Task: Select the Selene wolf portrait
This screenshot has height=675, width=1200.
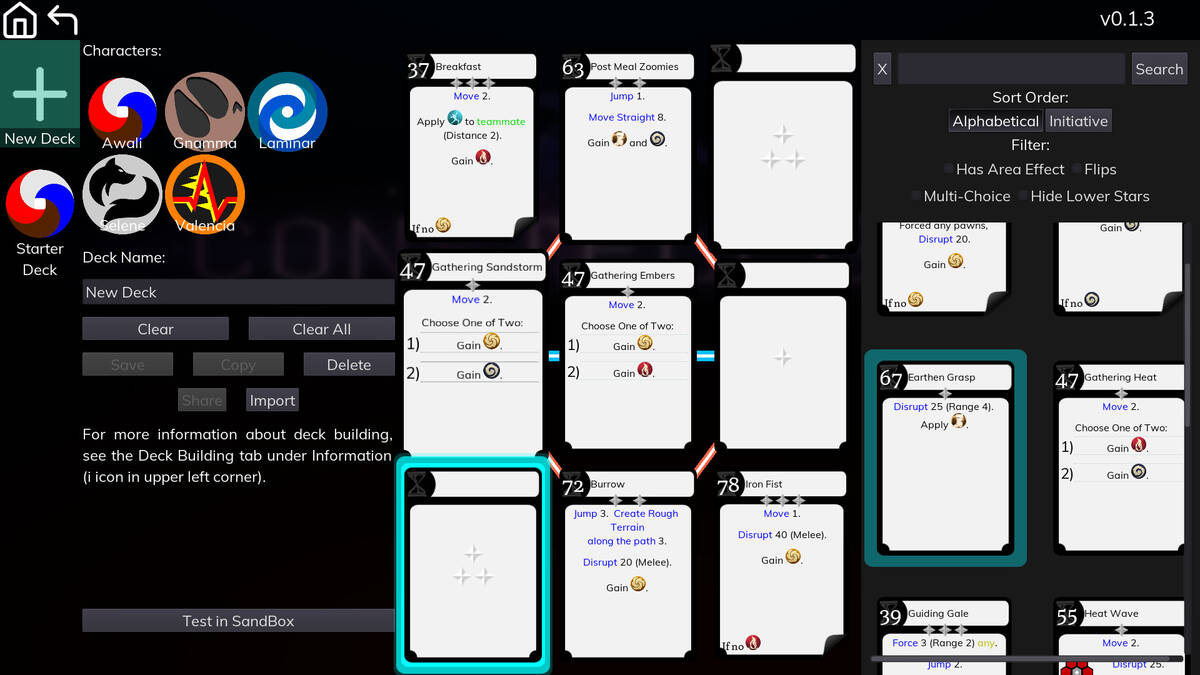Action: tap(122, 194)
